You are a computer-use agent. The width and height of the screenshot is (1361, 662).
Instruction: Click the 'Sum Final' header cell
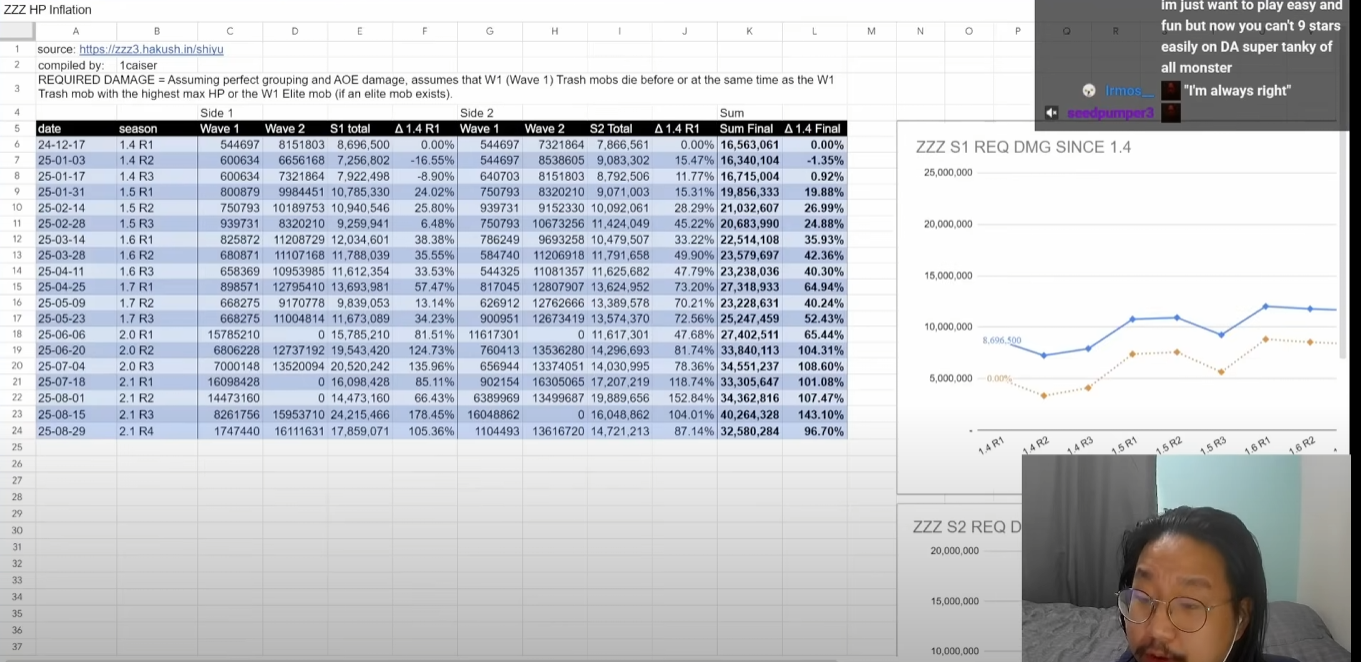tap(750, 129)
